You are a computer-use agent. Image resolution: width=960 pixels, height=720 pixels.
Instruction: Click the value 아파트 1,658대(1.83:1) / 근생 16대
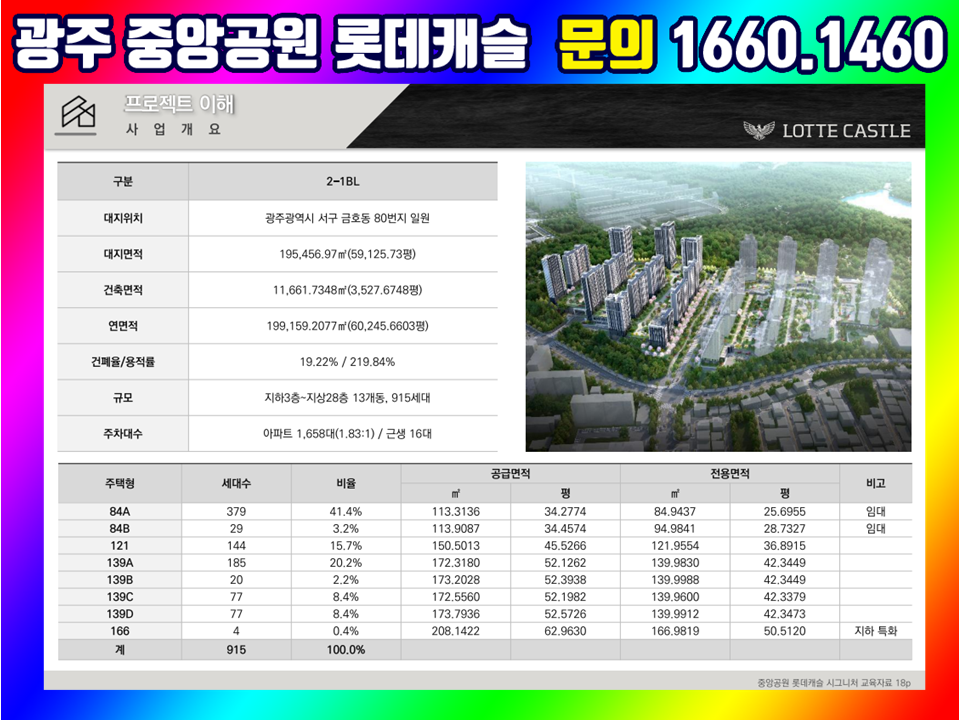pyautogui.click(x=347, y=433)
